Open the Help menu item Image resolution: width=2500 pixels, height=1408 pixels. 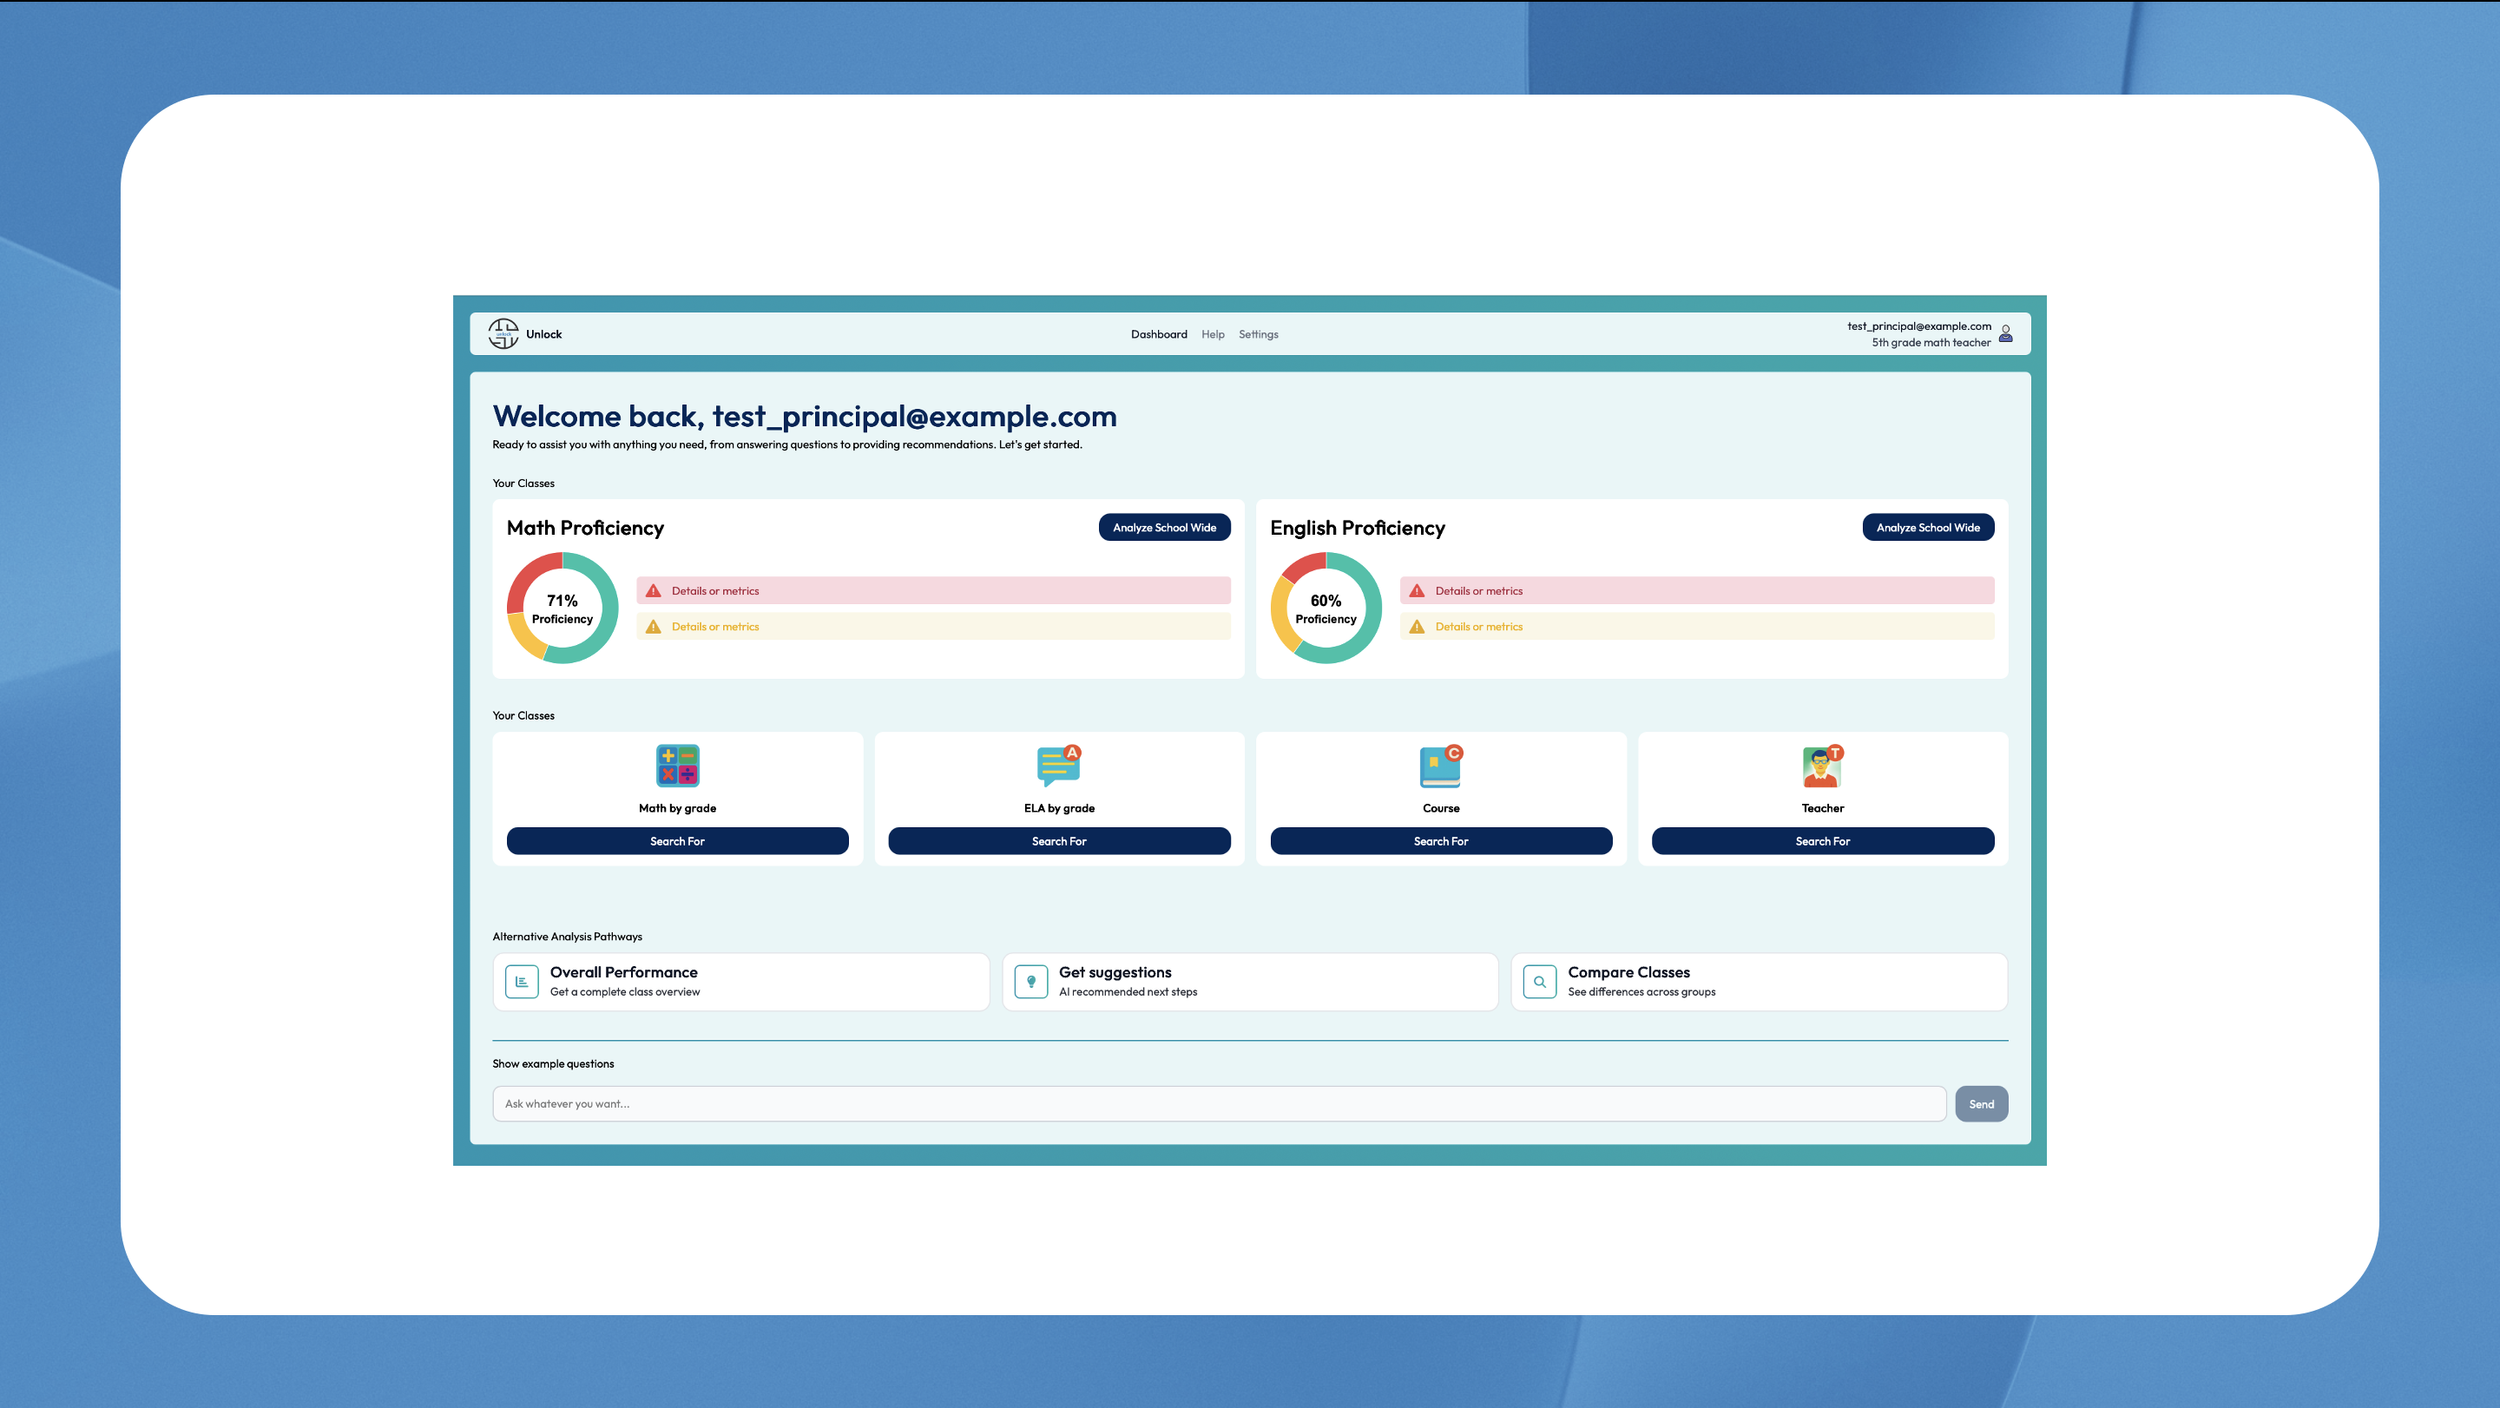pyautogui.click(x=1213, y=335)
